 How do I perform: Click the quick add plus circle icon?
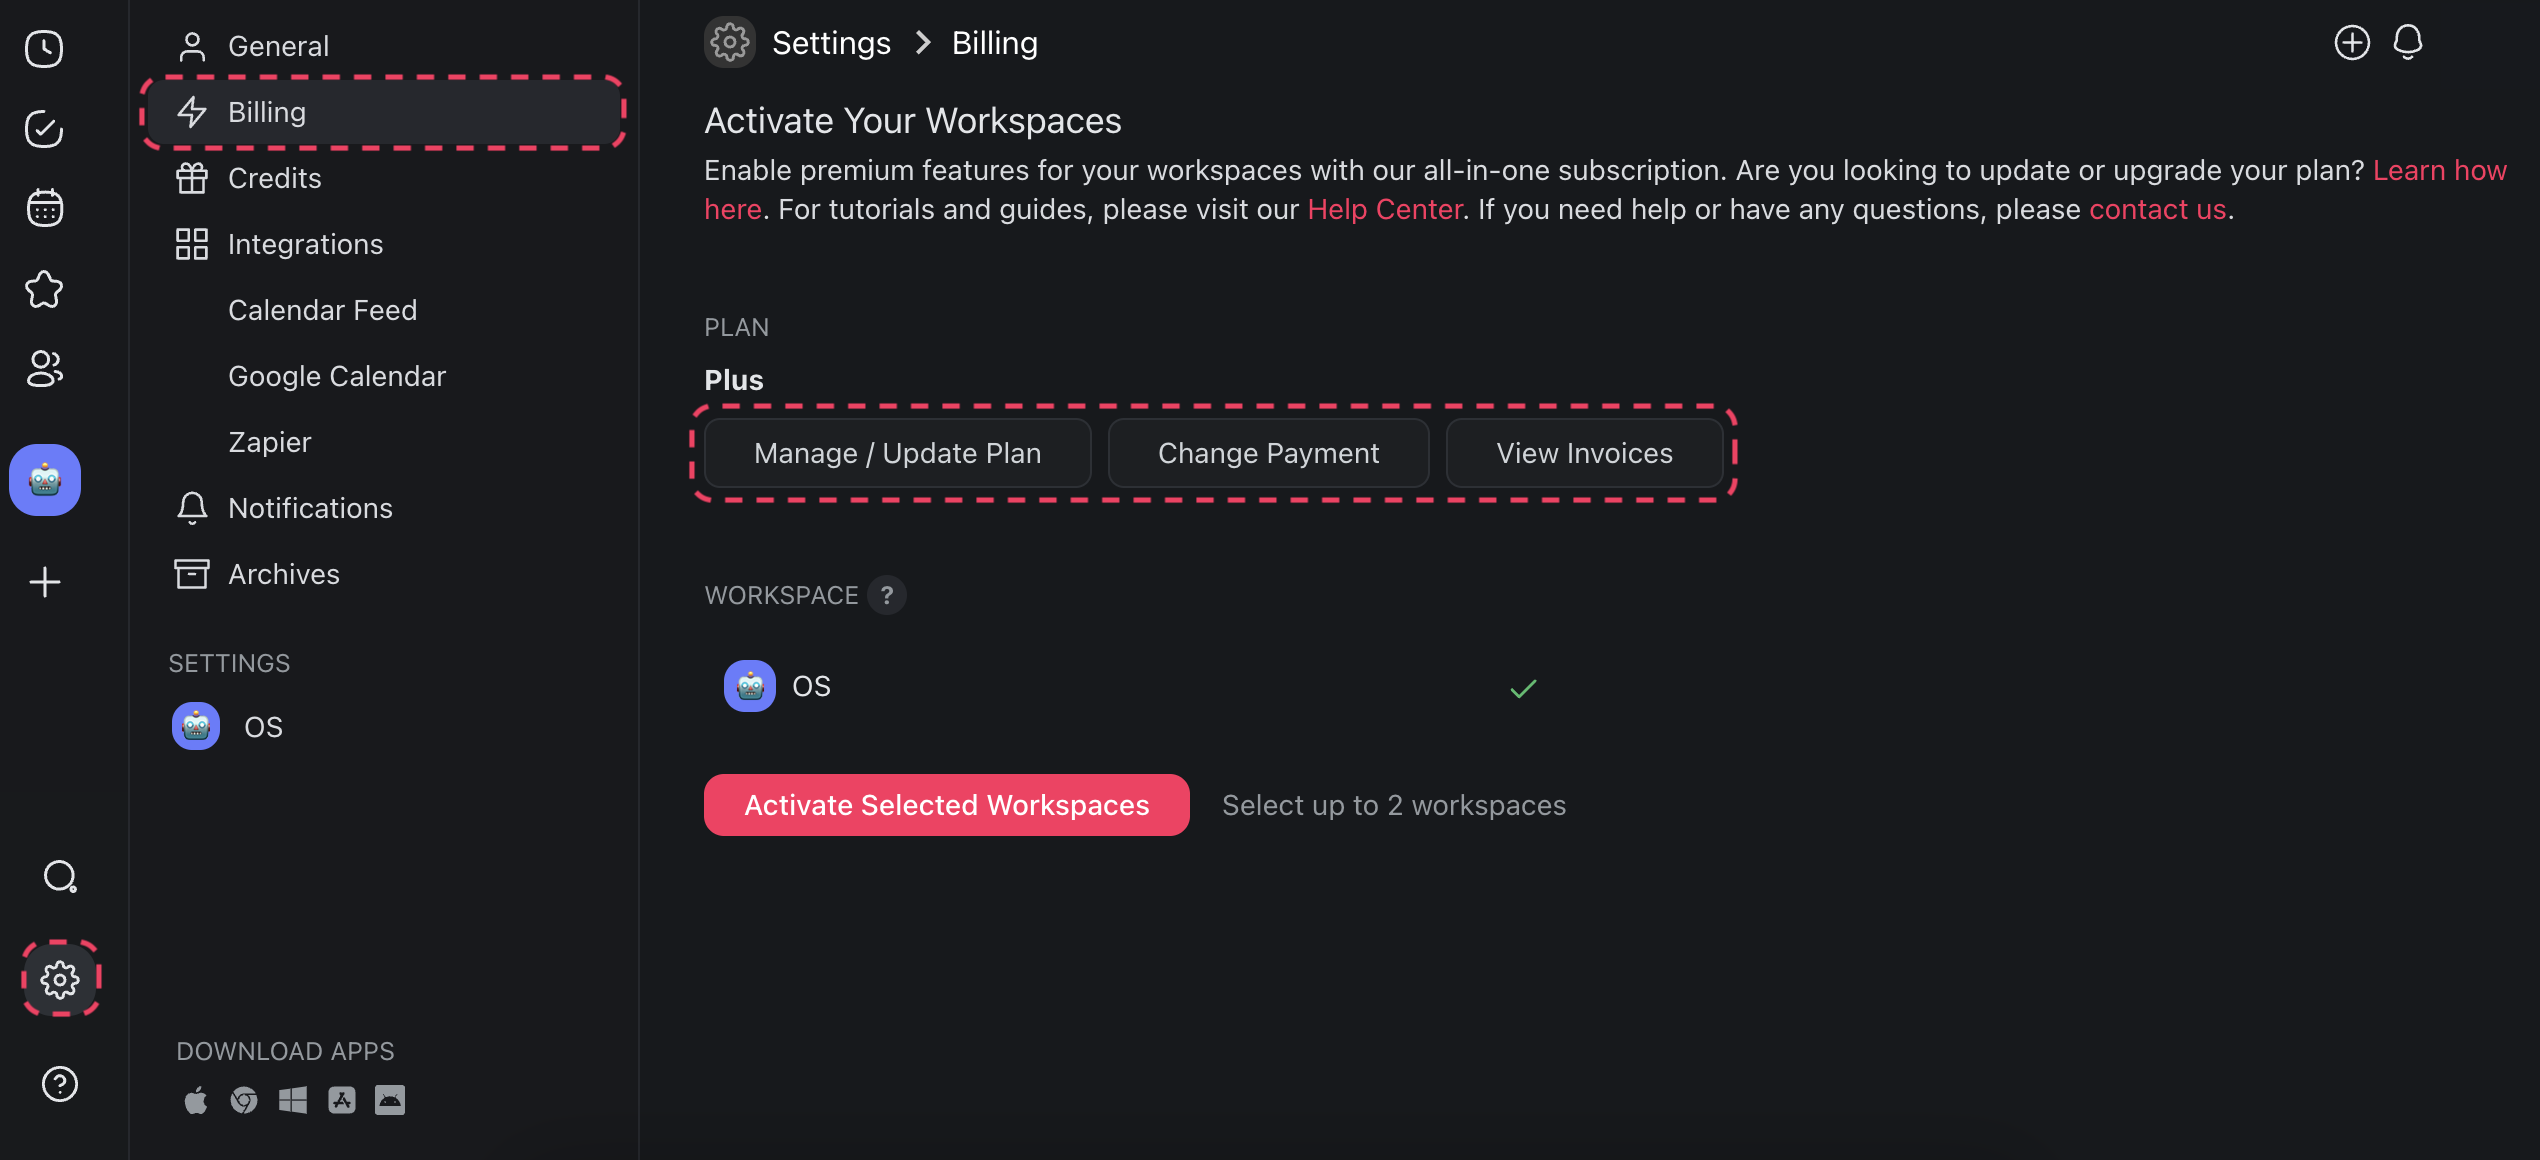(x=2352, y=42)
